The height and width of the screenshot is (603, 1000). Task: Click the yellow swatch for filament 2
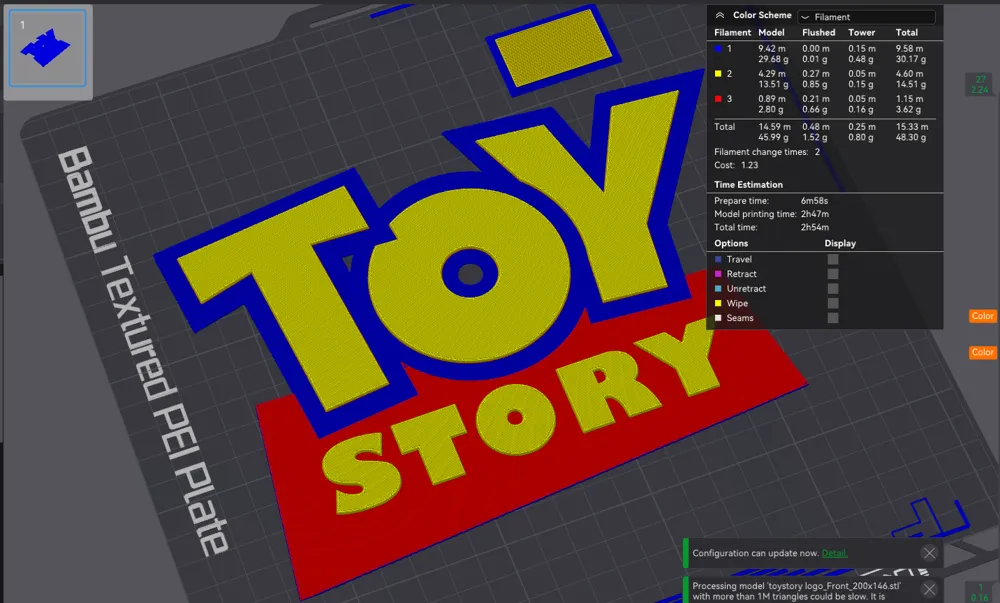pos(718,74)
